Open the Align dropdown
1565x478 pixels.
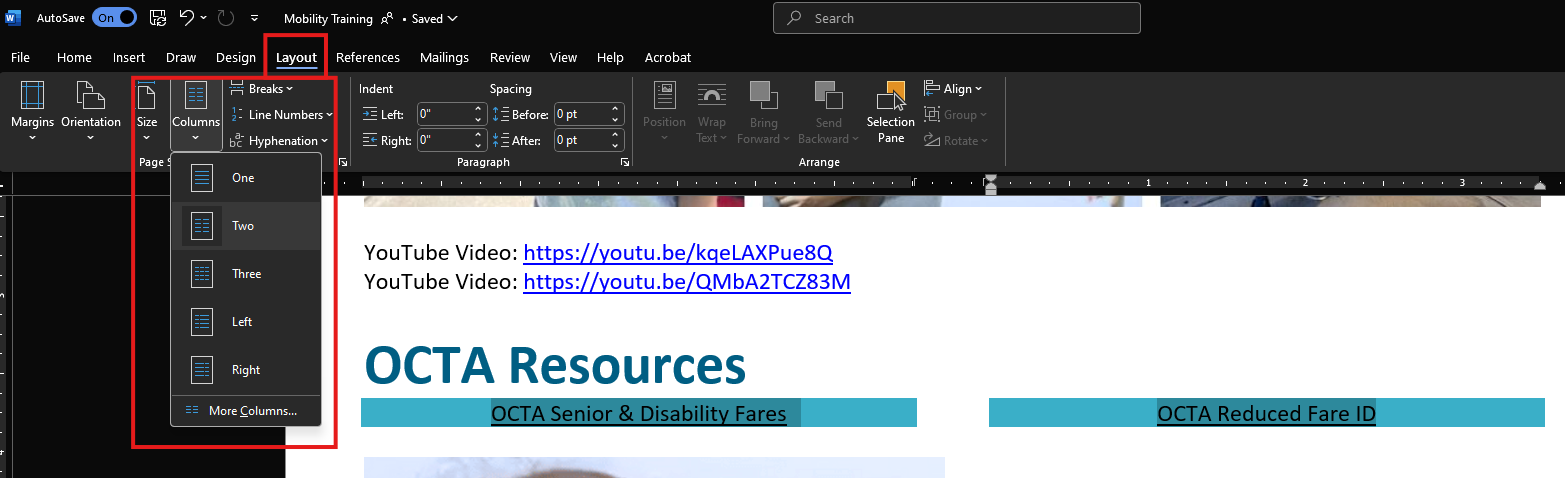coord(953,89)
